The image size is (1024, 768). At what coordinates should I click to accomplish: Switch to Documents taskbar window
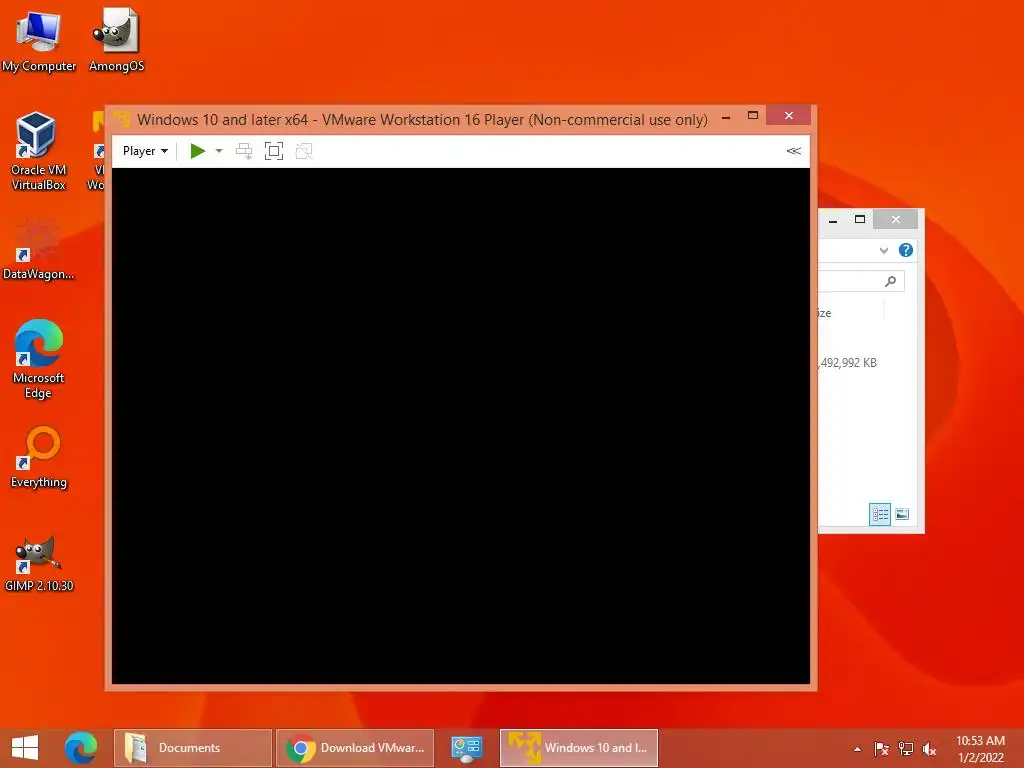[193, 748]
